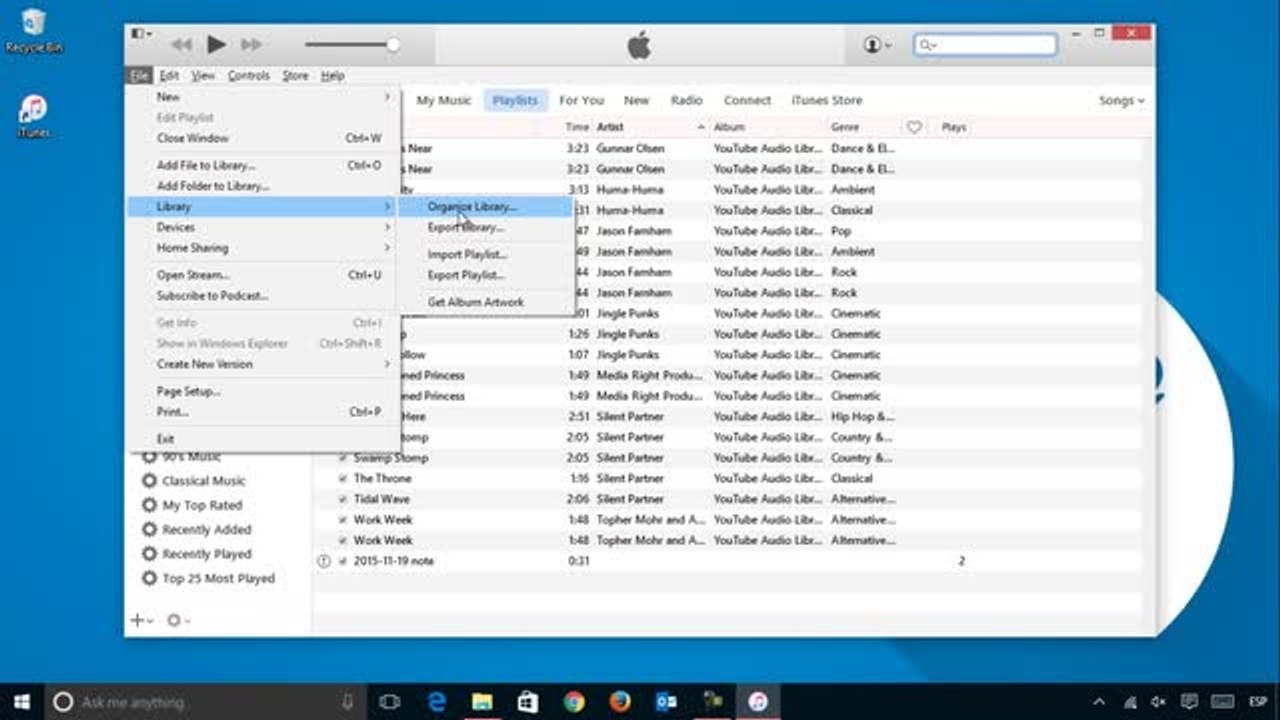Open the mini menu dropdown at top-left corner
Image resolution: width=1280 pixels, height=720 pixels.
tap(142, 34)
